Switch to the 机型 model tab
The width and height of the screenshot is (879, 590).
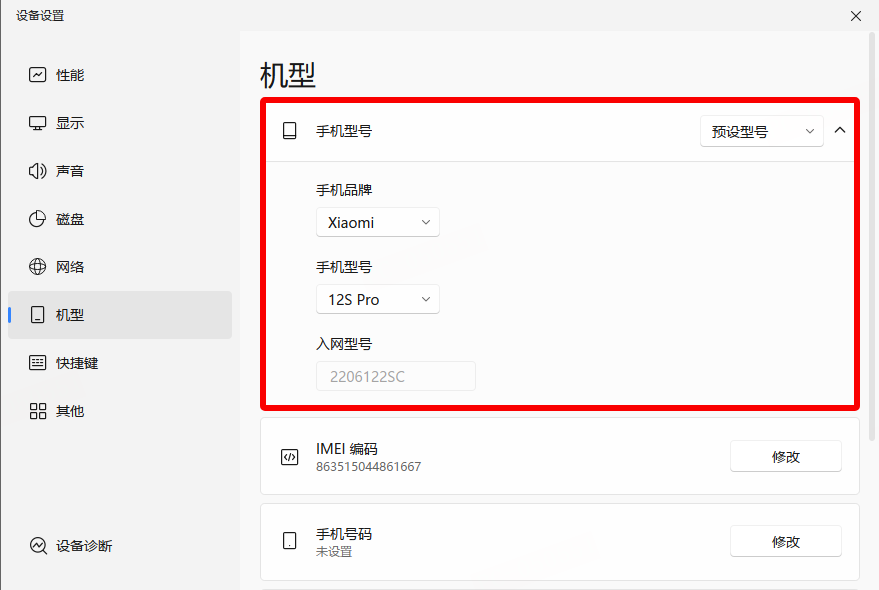point(120,315)
